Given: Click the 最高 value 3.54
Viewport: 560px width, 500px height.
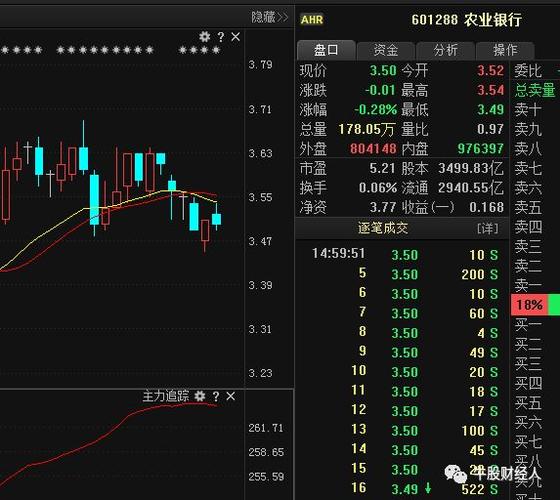Looking at the screenshot, I should (490, 90).
